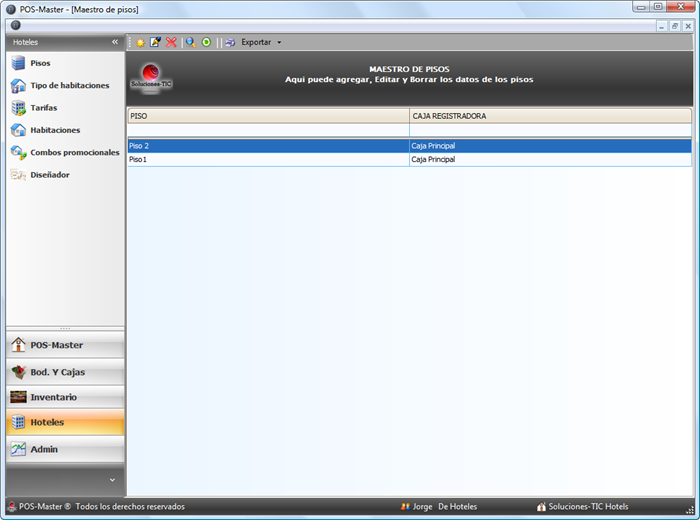Click the printer export icon

[x=230, y=42]
